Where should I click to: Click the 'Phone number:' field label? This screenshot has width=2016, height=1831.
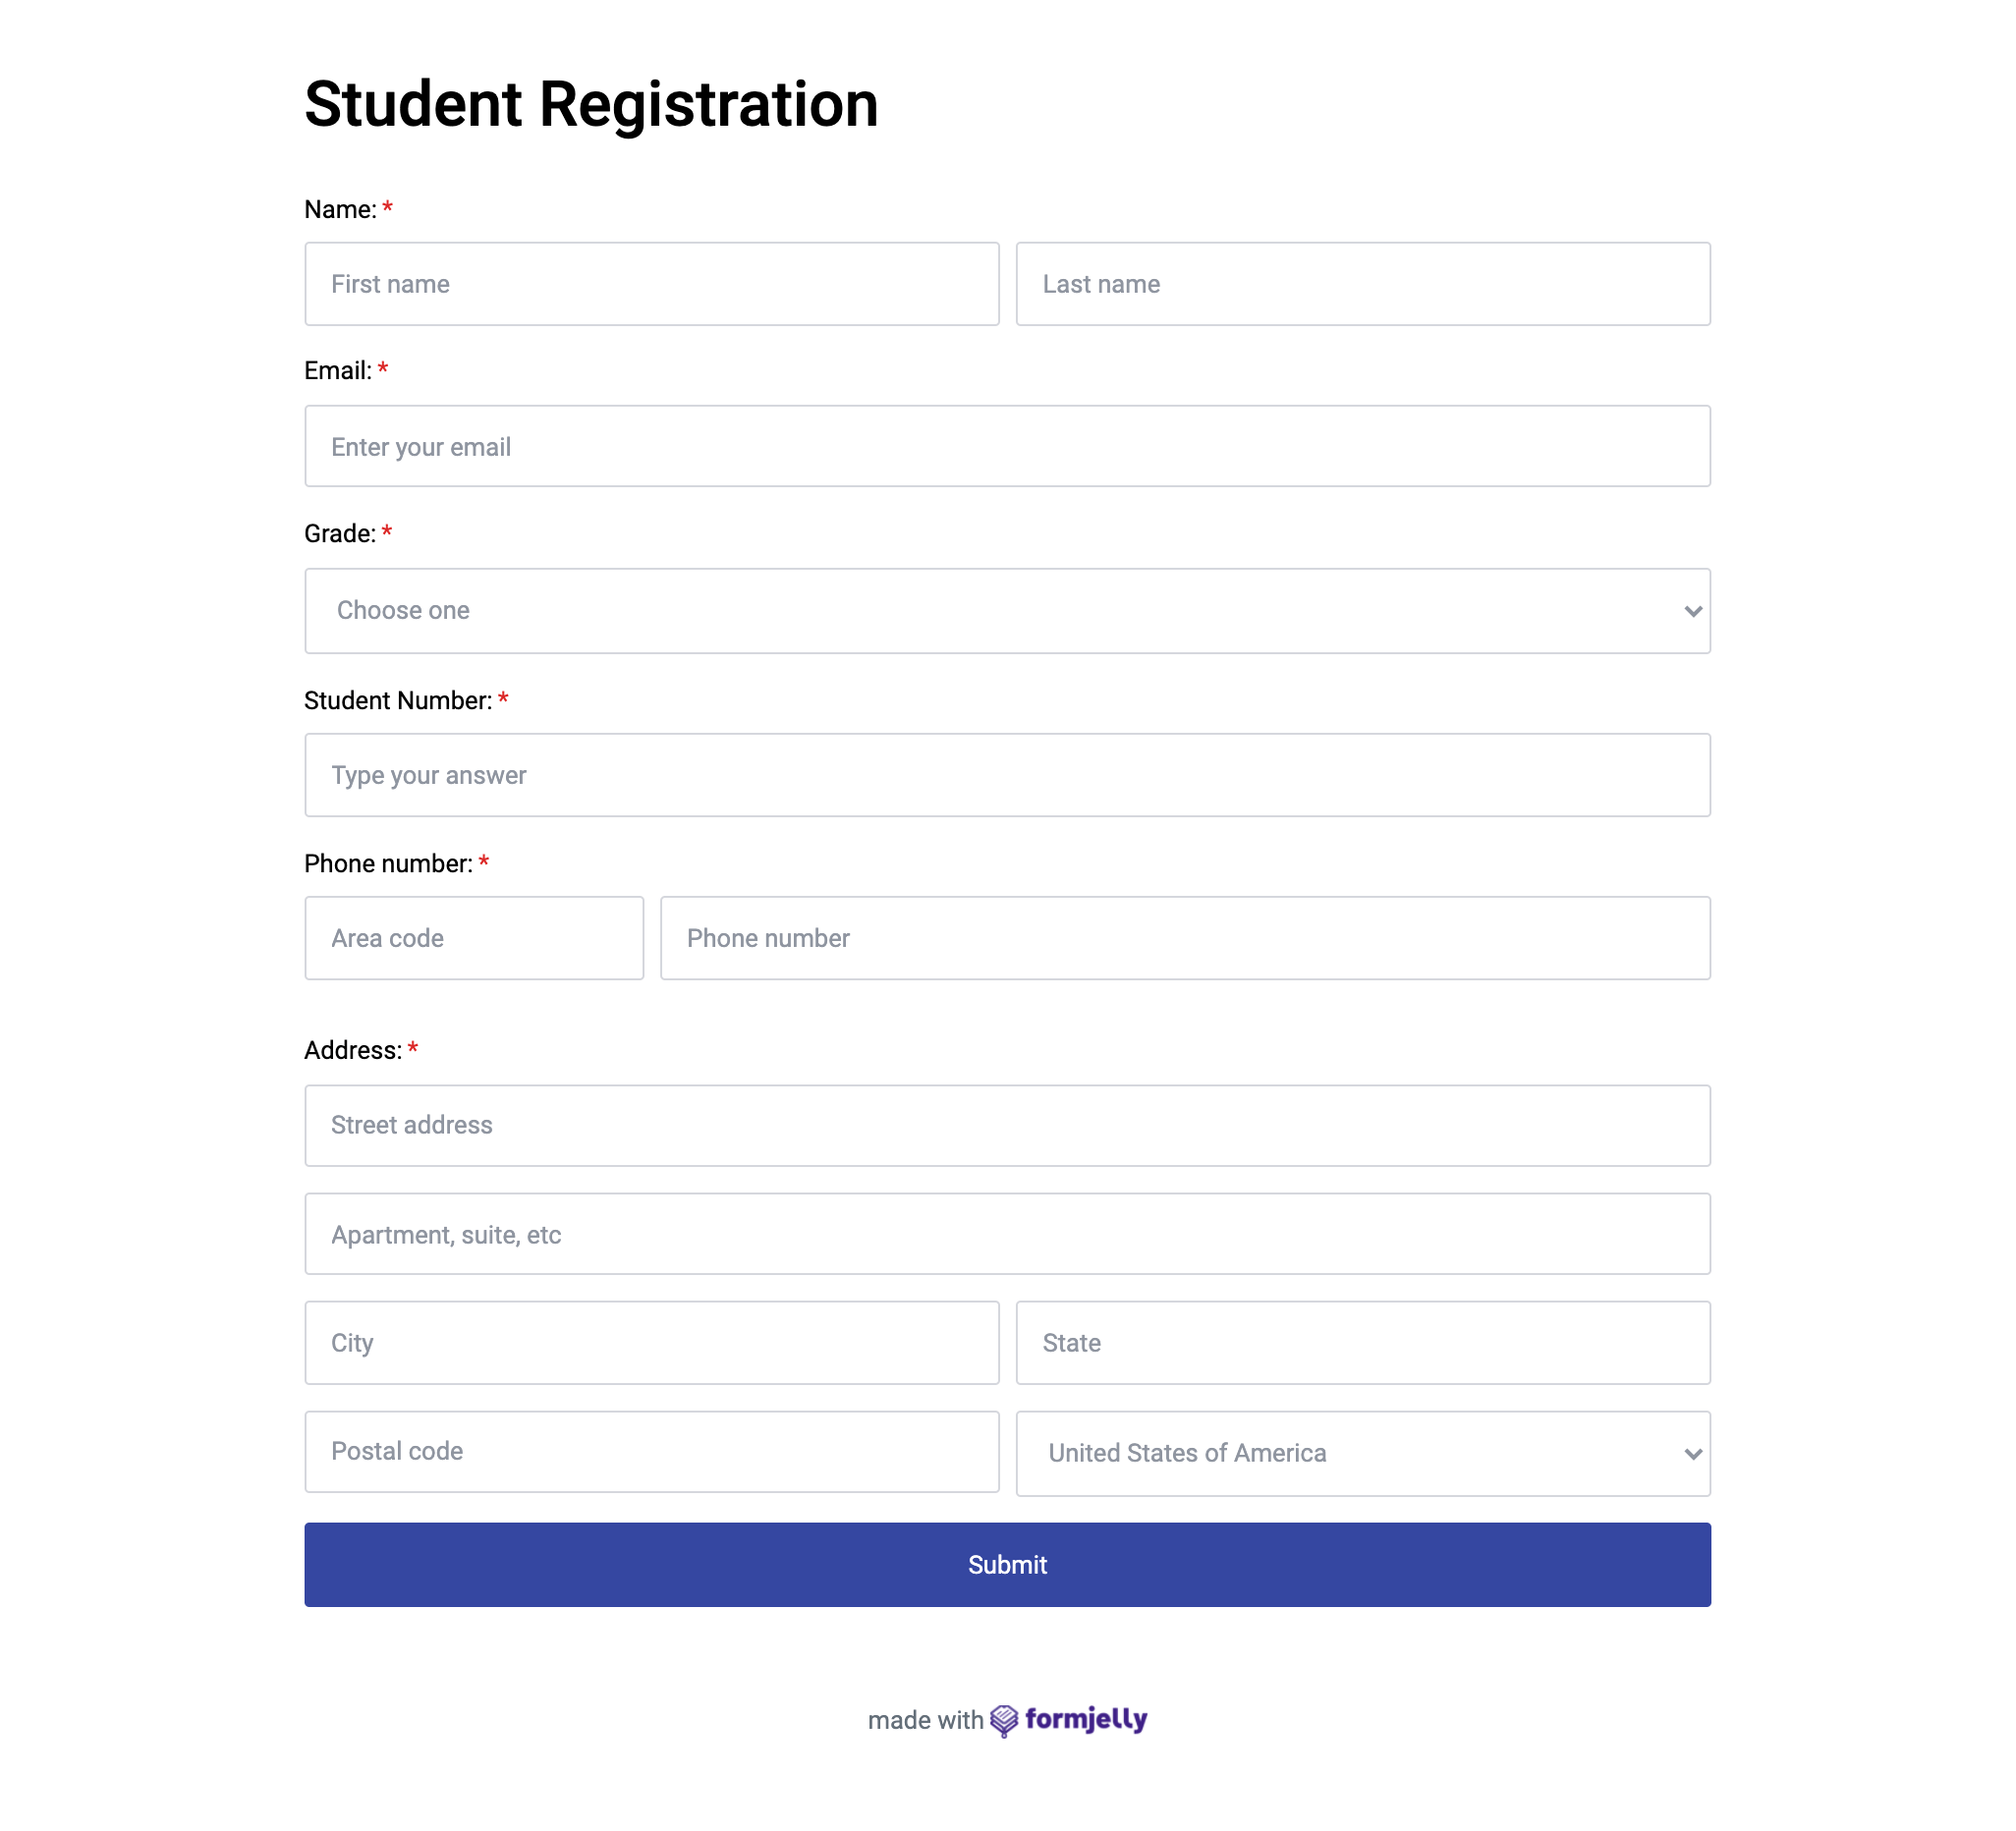[388, 864]
